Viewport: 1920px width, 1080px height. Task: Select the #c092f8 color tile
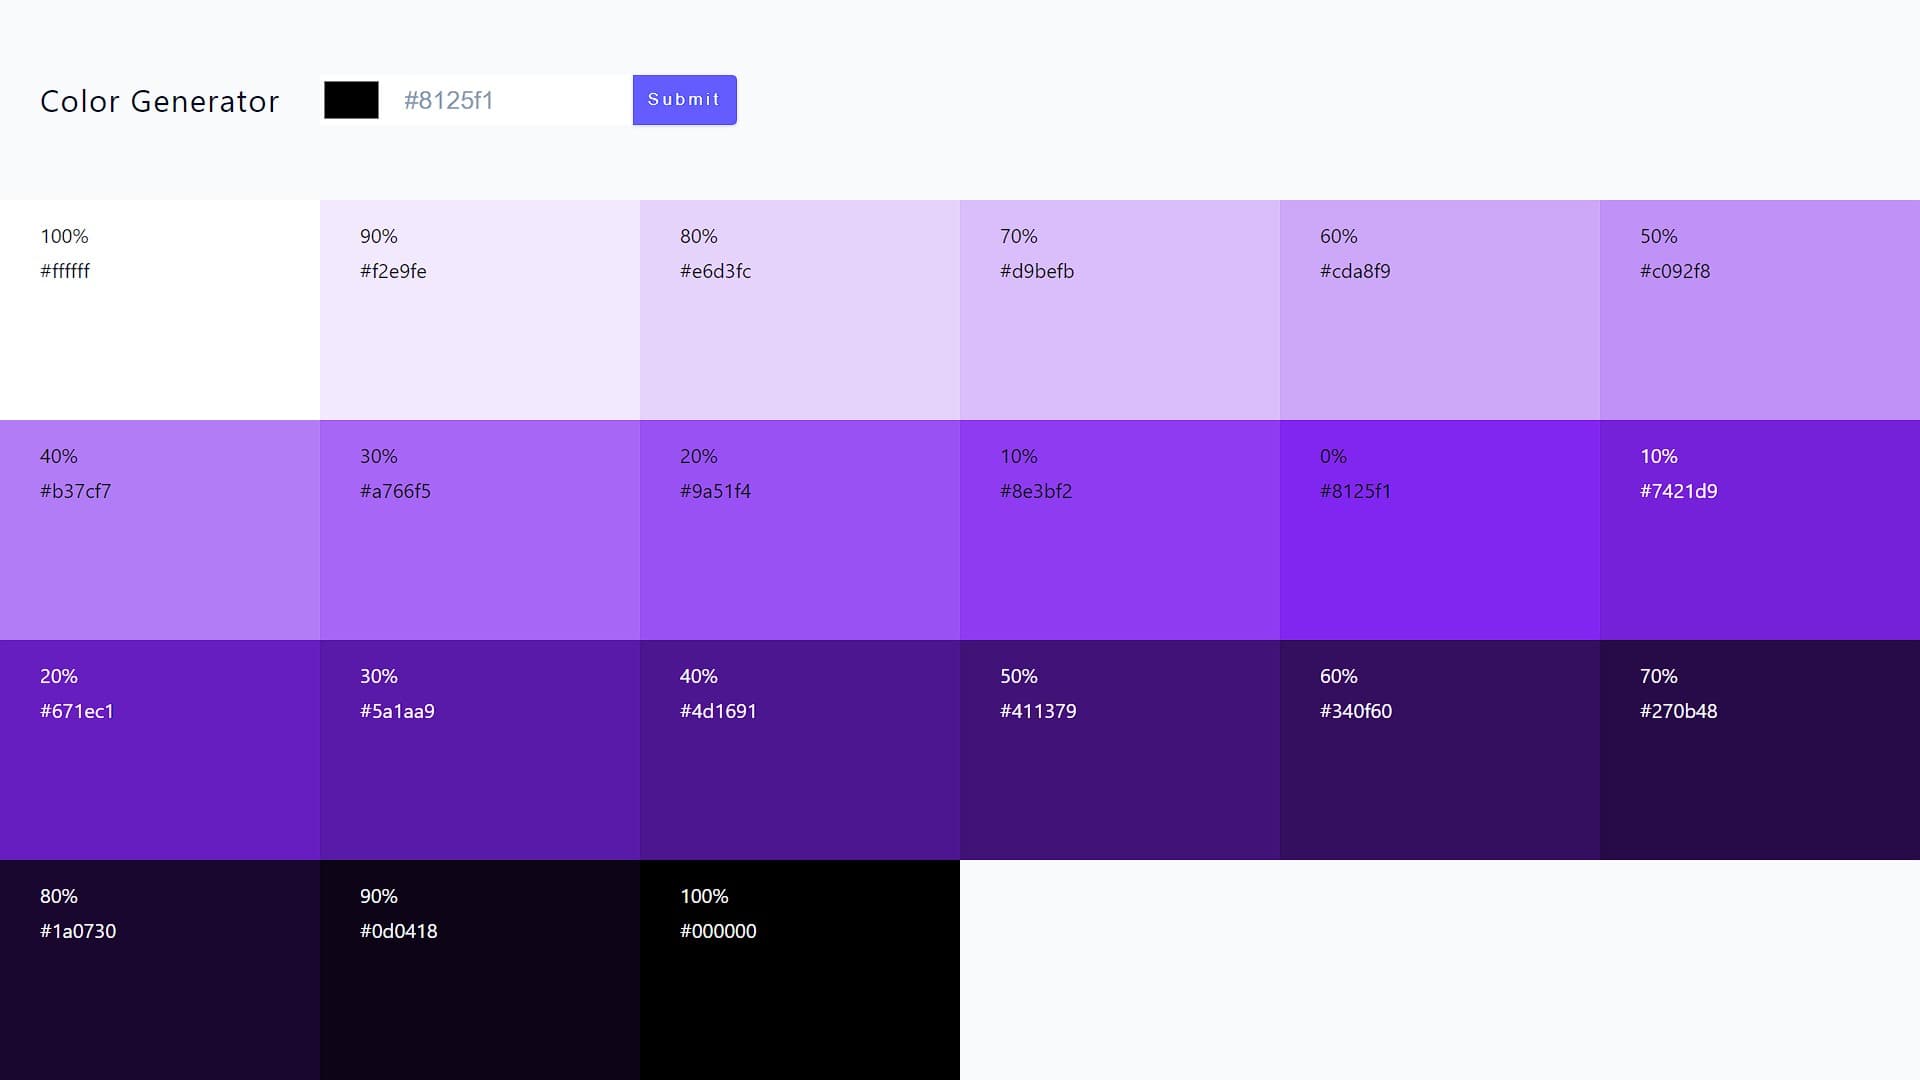pos(1760,310)
